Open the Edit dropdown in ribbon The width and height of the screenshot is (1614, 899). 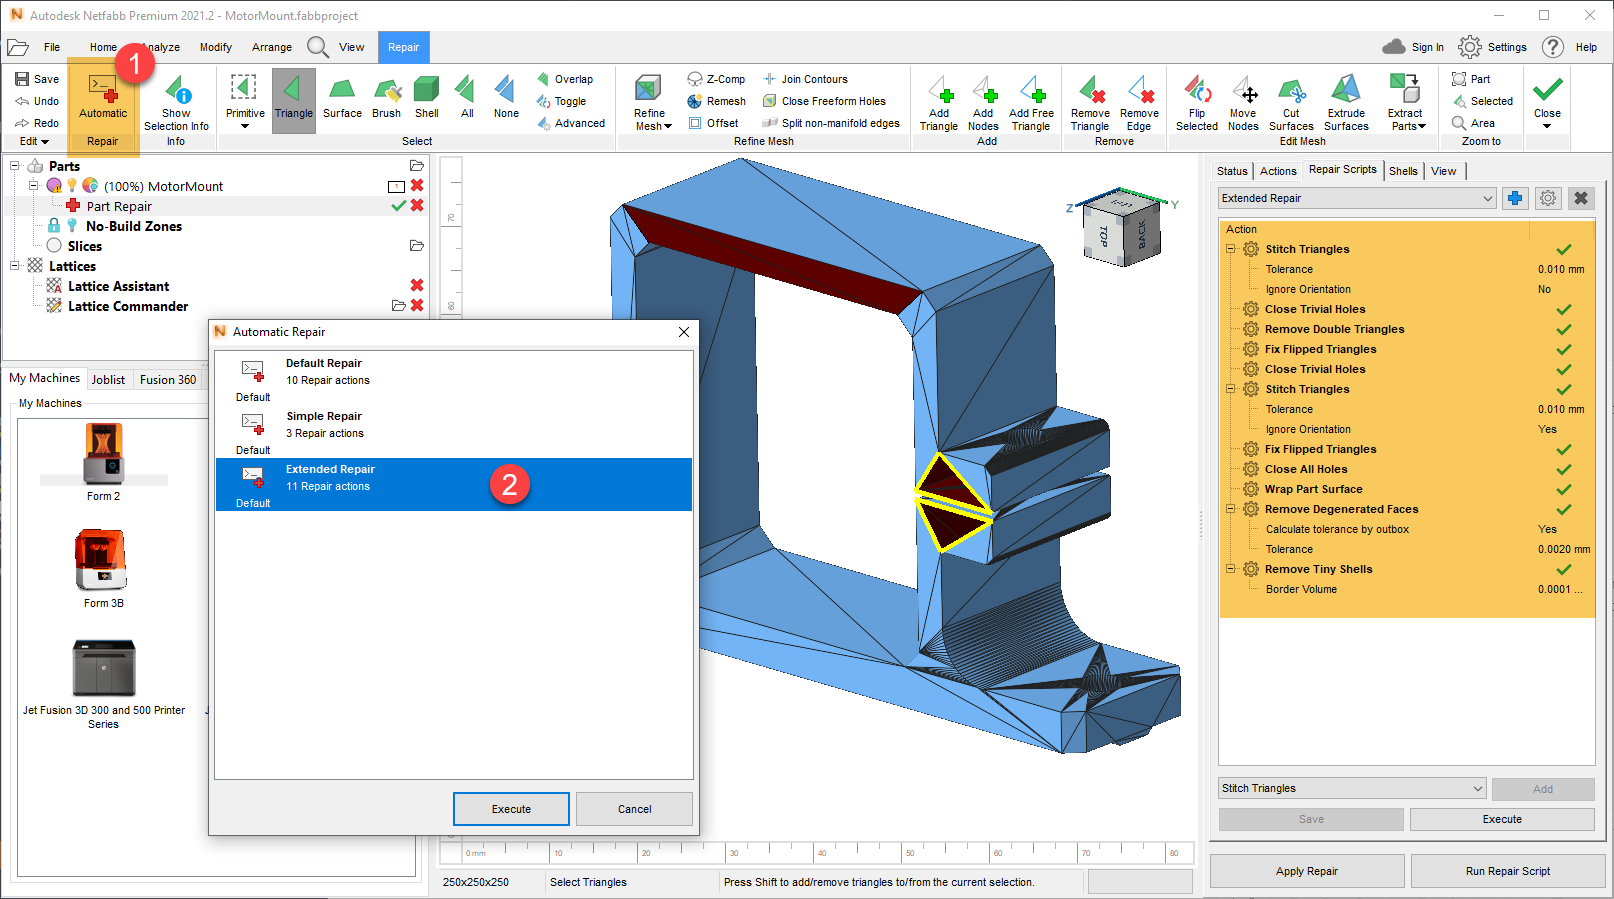point(34,141)
